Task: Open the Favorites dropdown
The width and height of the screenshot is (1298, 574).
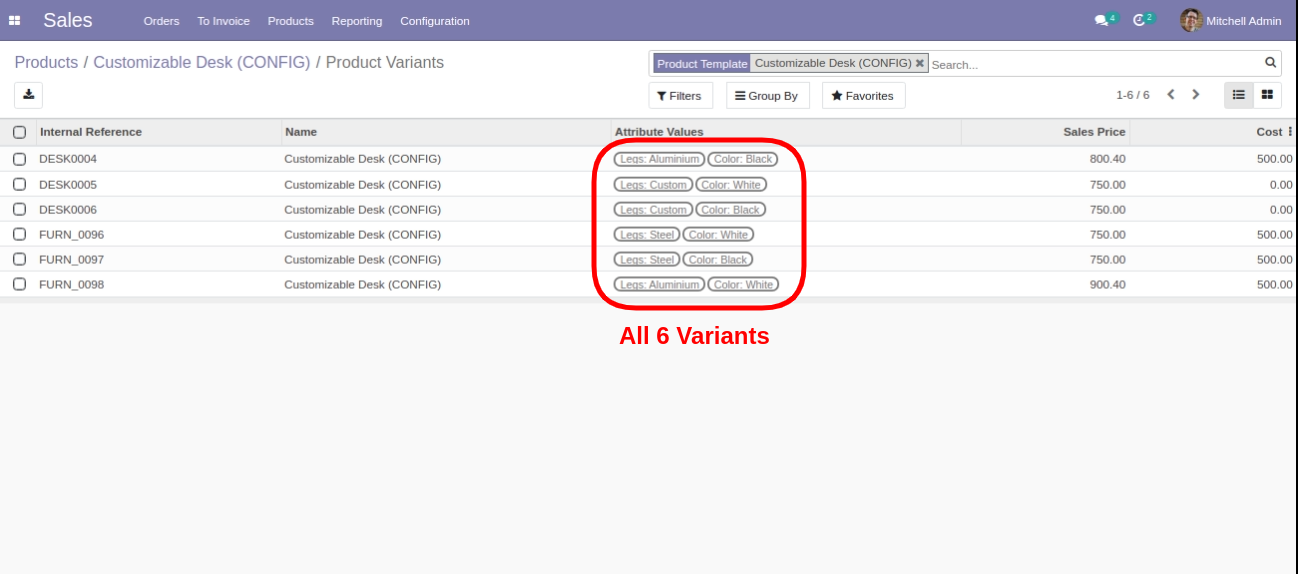Action: [x=863, y=96]
